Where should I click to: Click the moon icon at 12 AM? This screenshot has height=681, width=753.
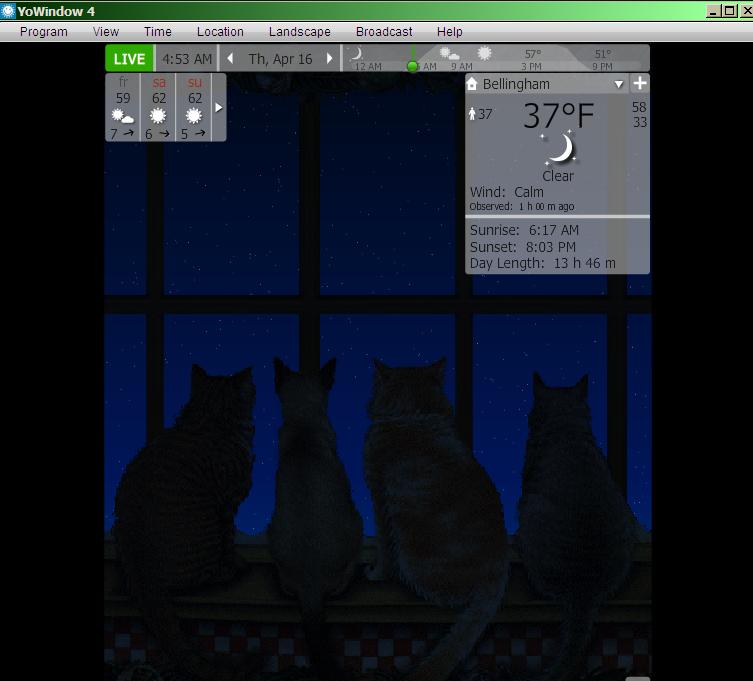click(x=356, y=53)
